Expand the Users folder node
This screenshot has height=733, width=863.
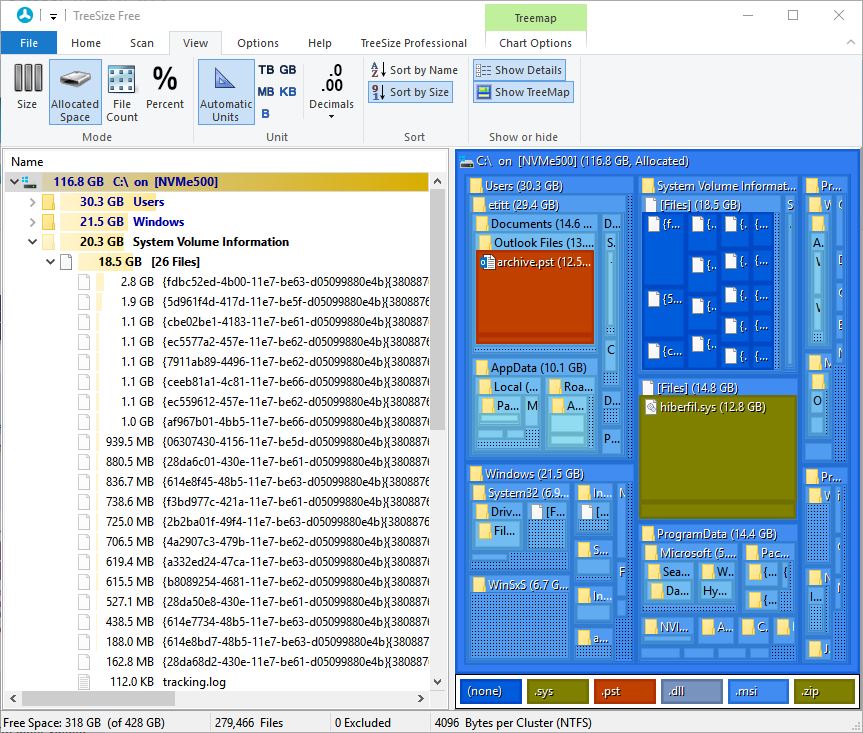click(32, 202)
